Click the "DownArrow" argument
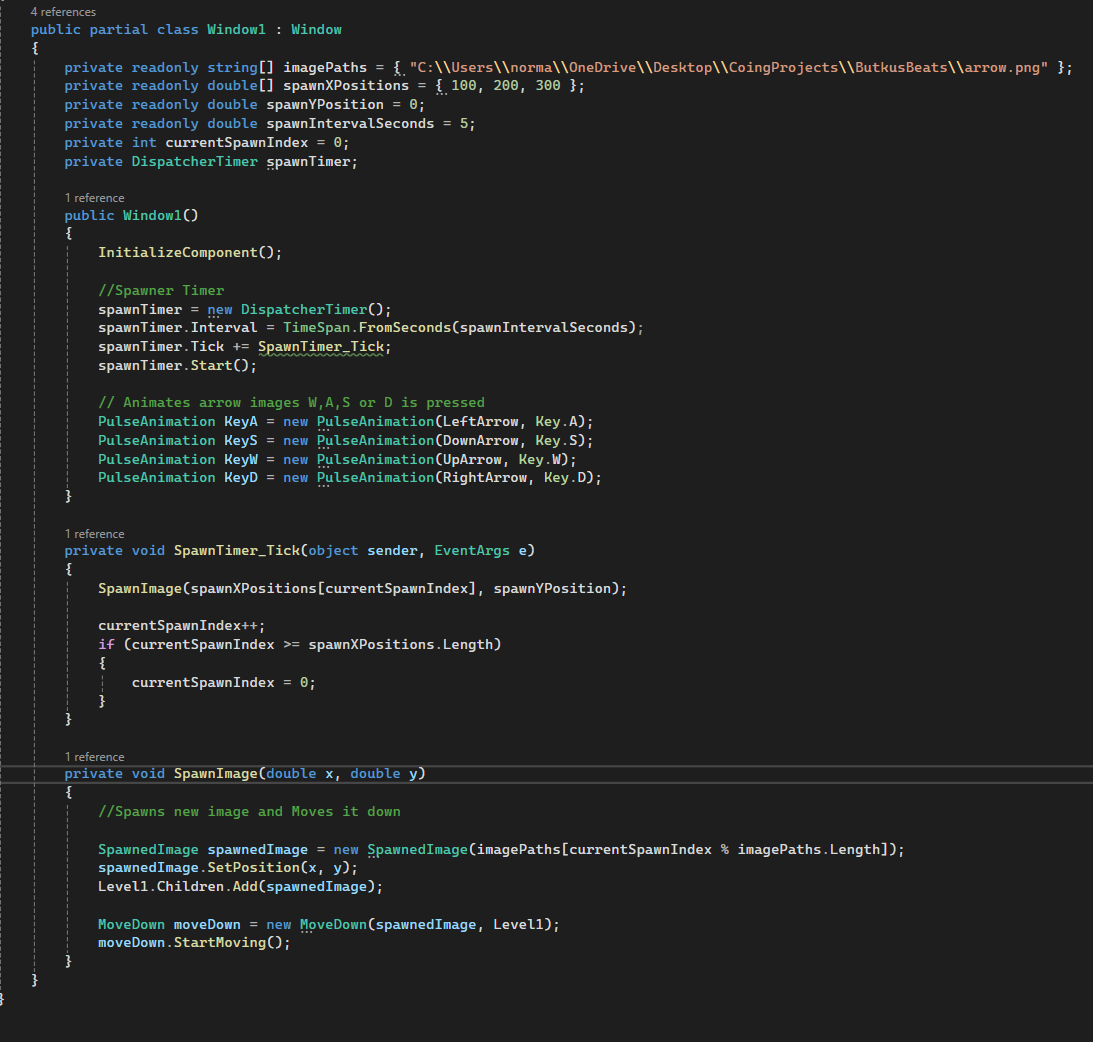Screen dimensions: 1093x1042 [480, 441]
